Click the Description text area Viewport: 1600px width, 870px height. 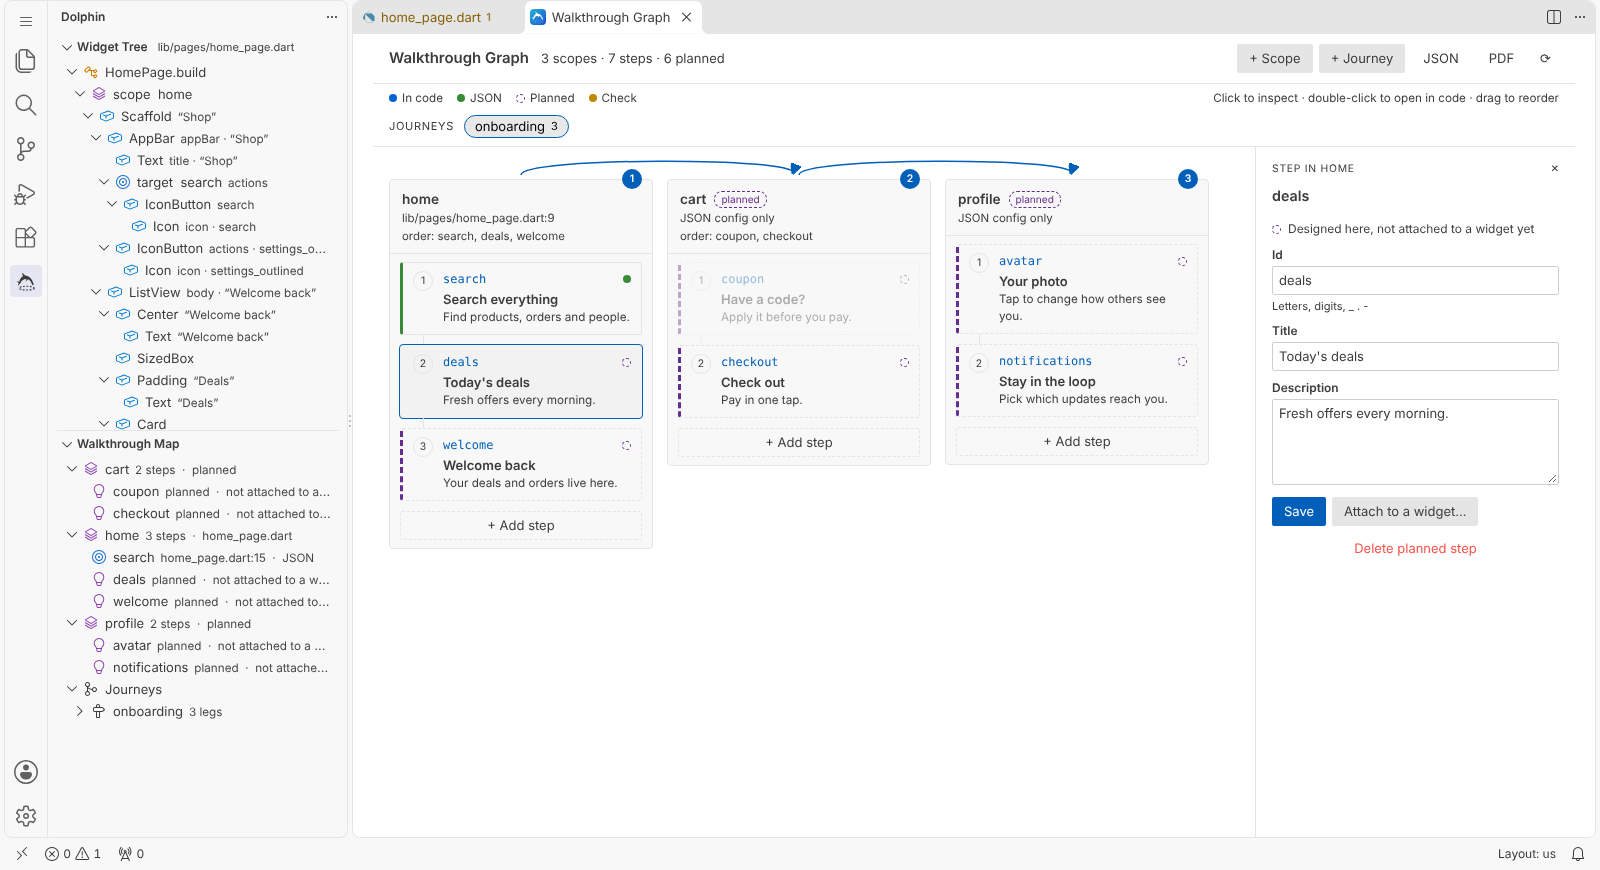[x=1415, y=442]
